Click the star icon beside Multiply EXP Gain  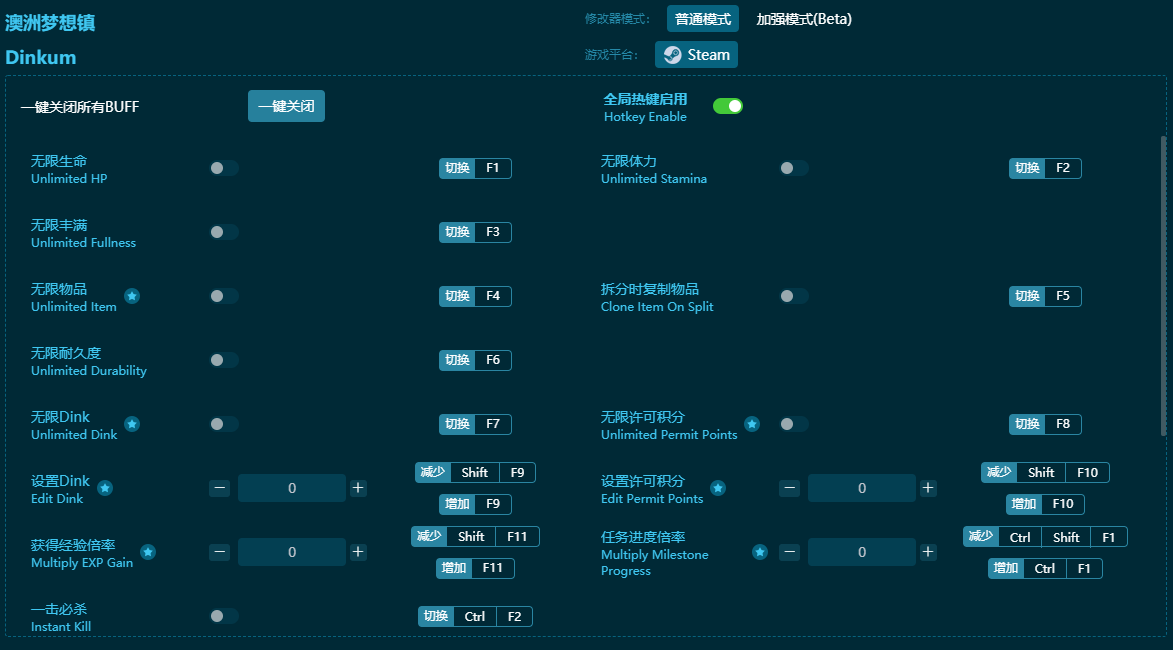click(x=148, y=552)
